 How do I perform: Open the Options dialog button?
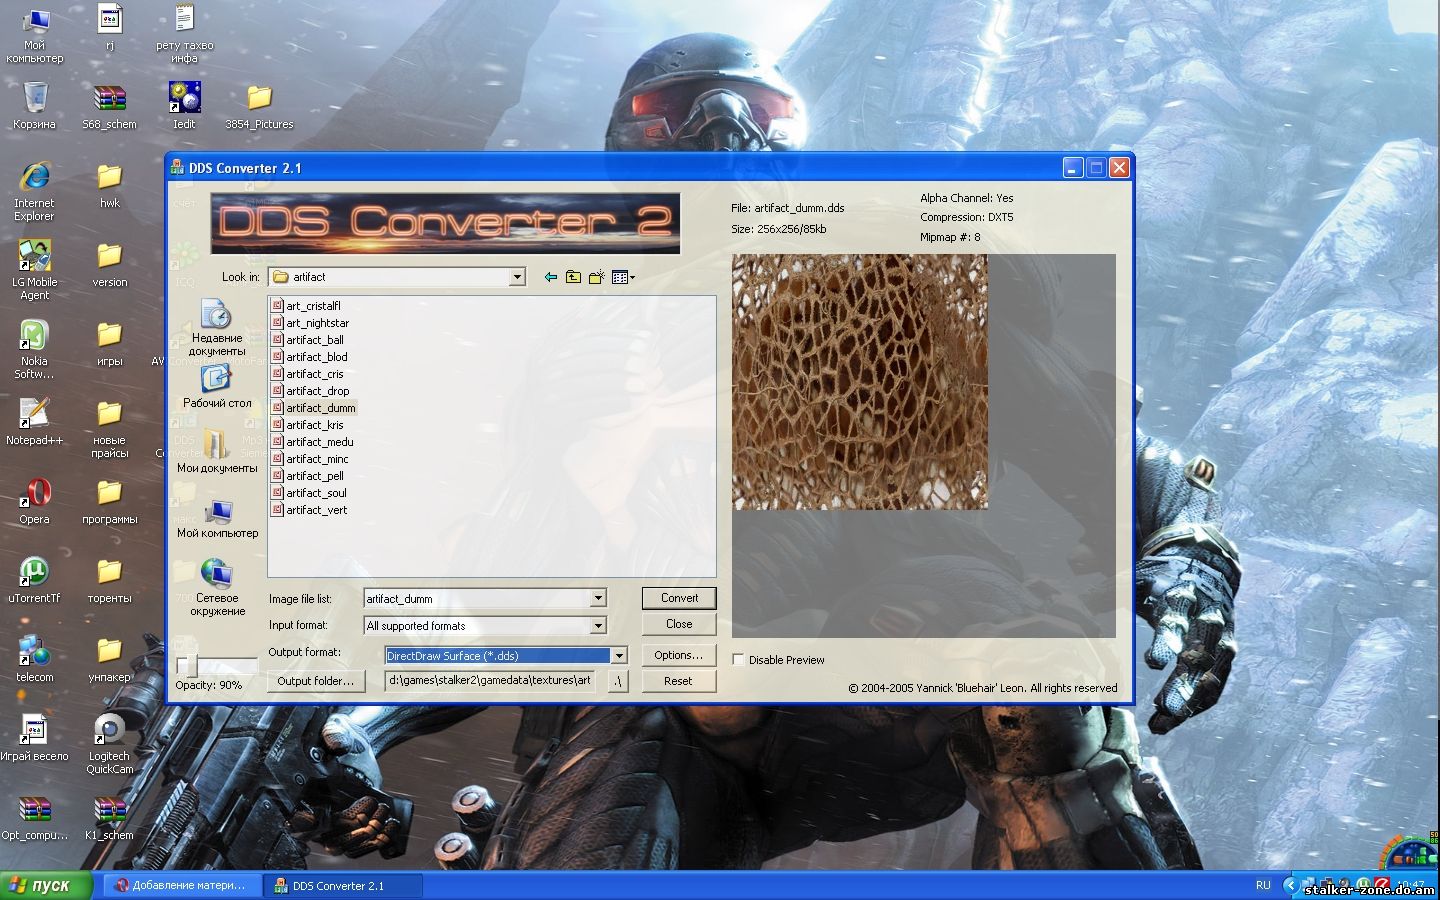(x=678, y=655)
